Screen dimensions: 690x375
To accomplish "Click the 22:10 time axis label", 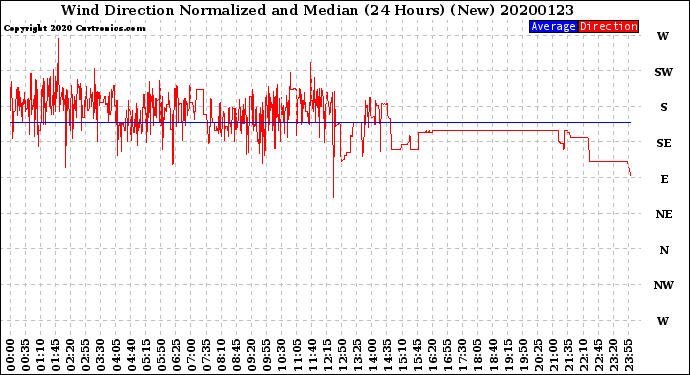I will (583, 355).
